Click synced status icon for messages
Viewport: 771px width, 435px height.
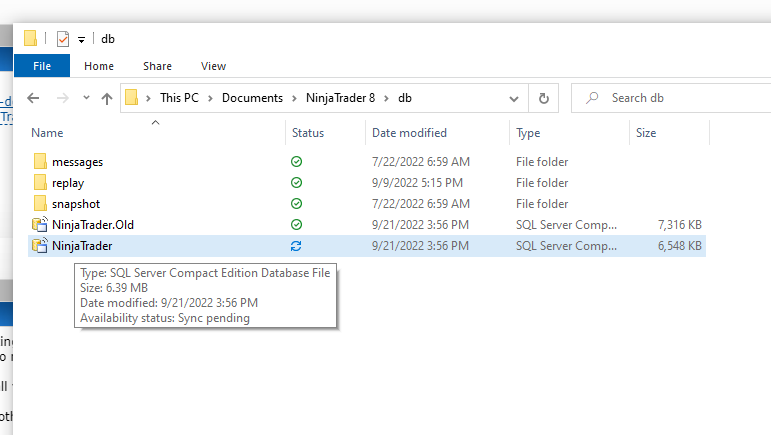(x=296, y=161)
